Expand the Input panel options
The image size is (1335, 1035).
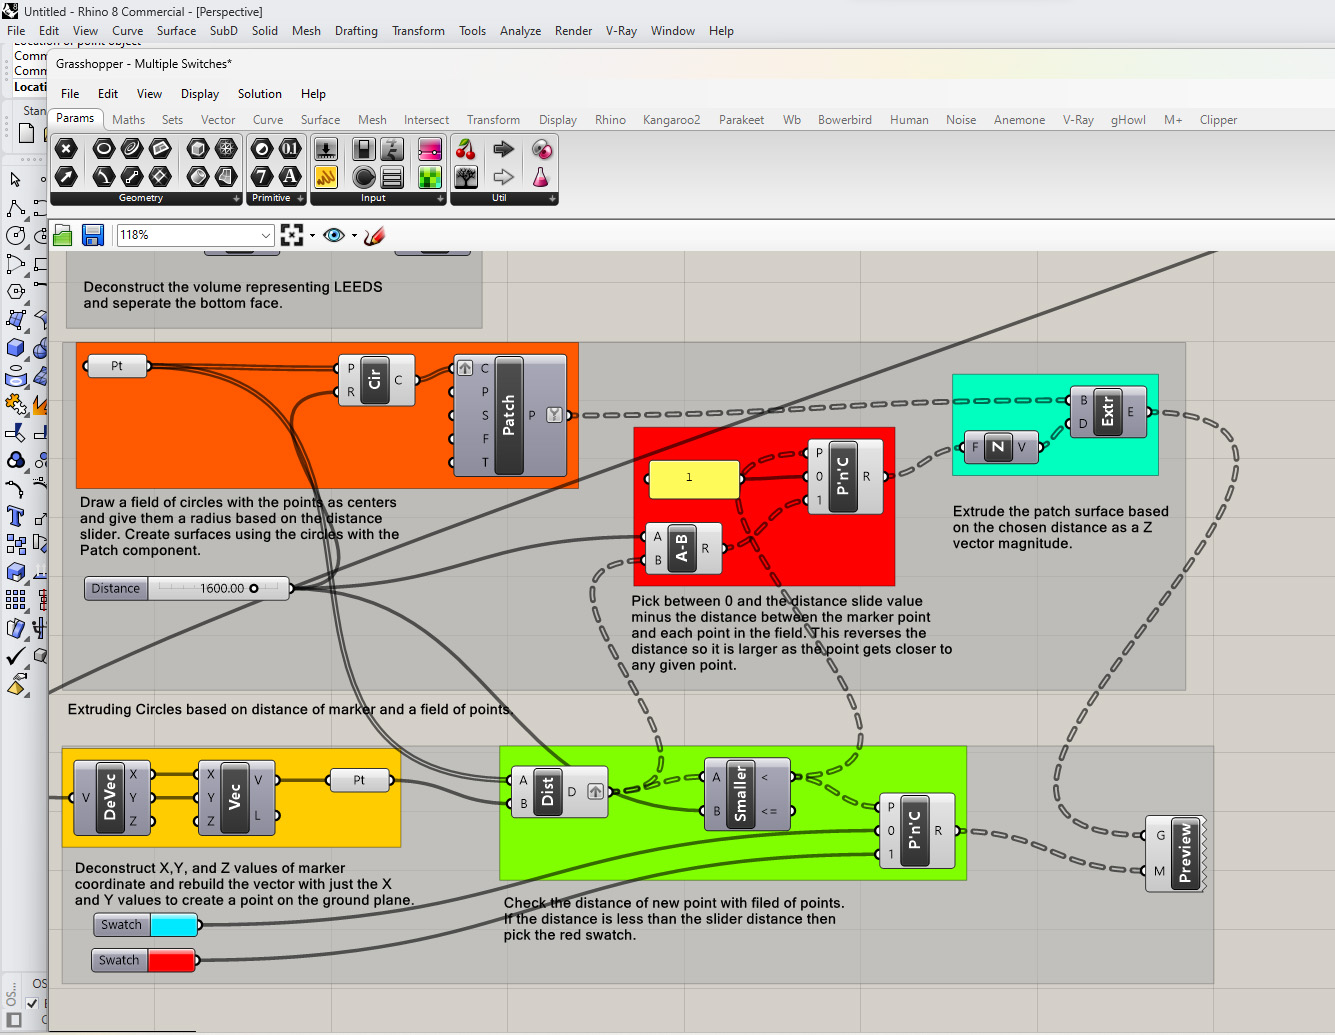pos(440,199)
